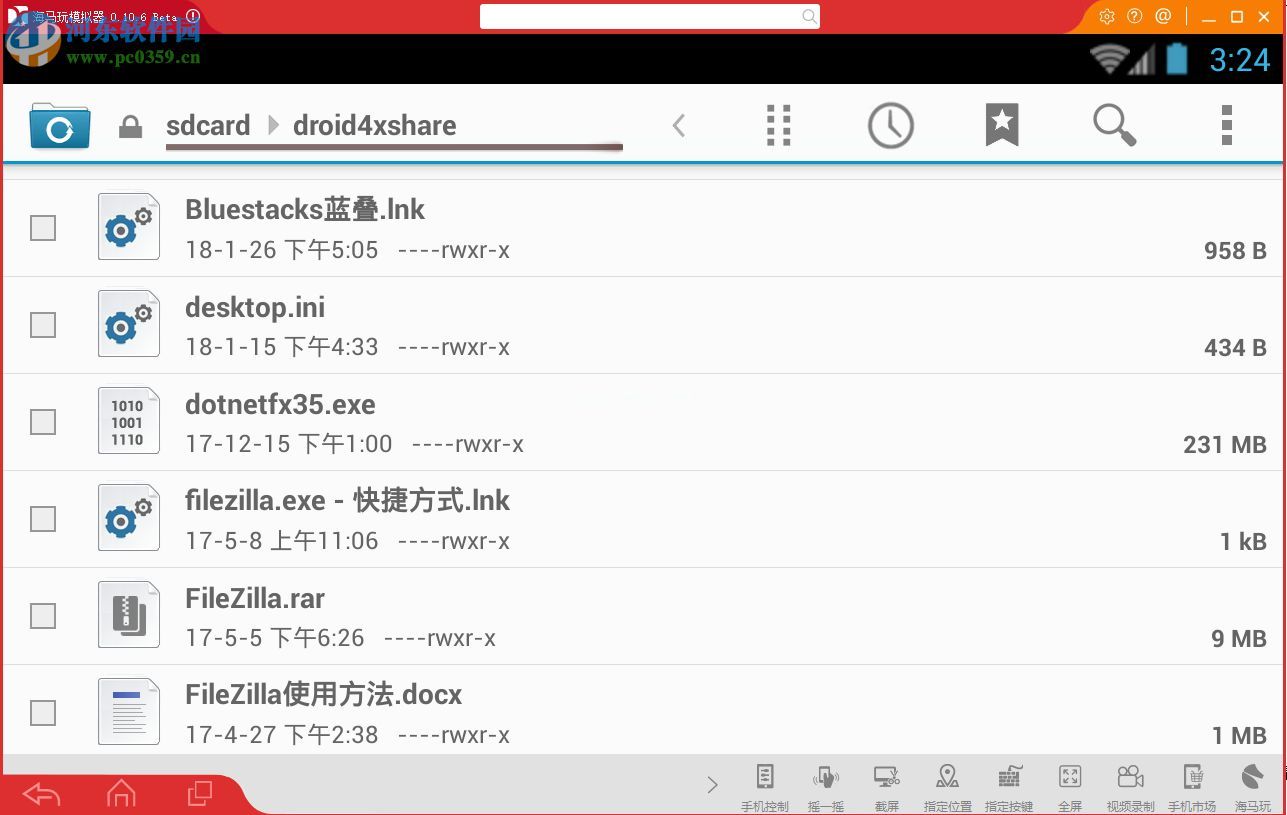Open the sdcard path segment
This screenshot has height=815, width=1287.
click(208, 126)
